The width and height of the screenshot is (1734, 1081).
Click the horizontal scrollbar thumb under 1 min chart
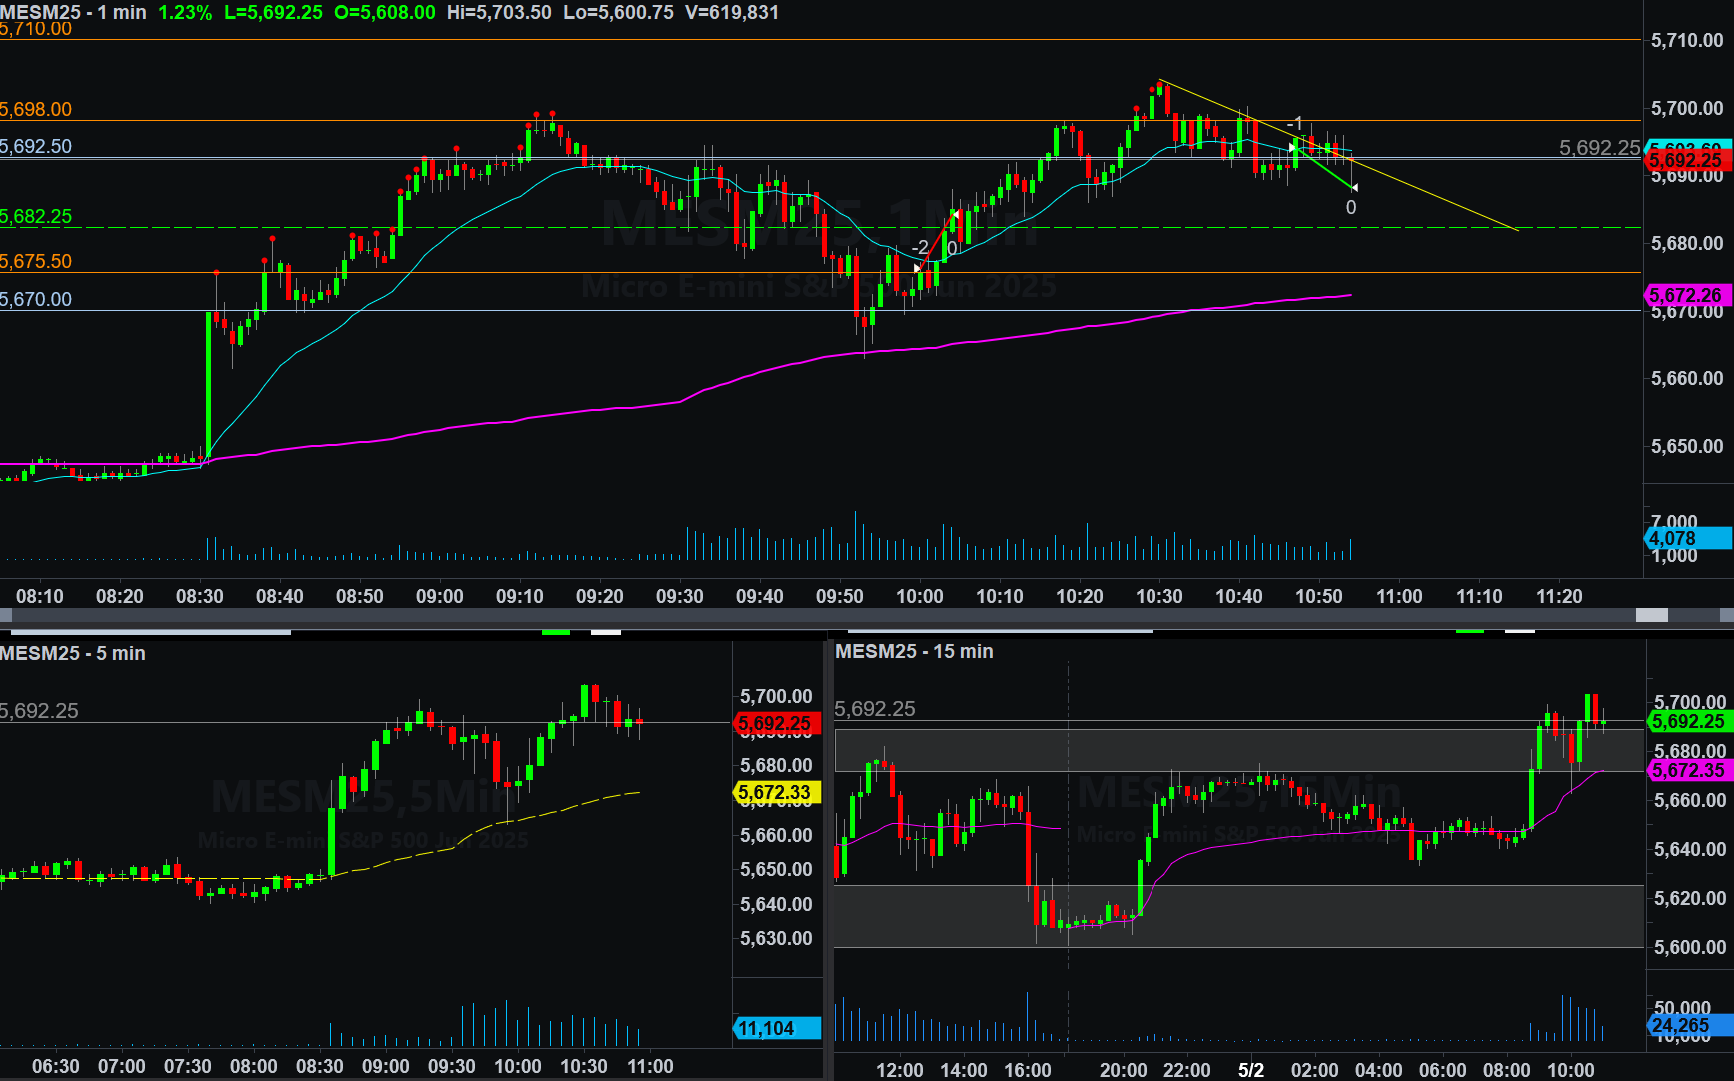click(x=1651, y=615)
